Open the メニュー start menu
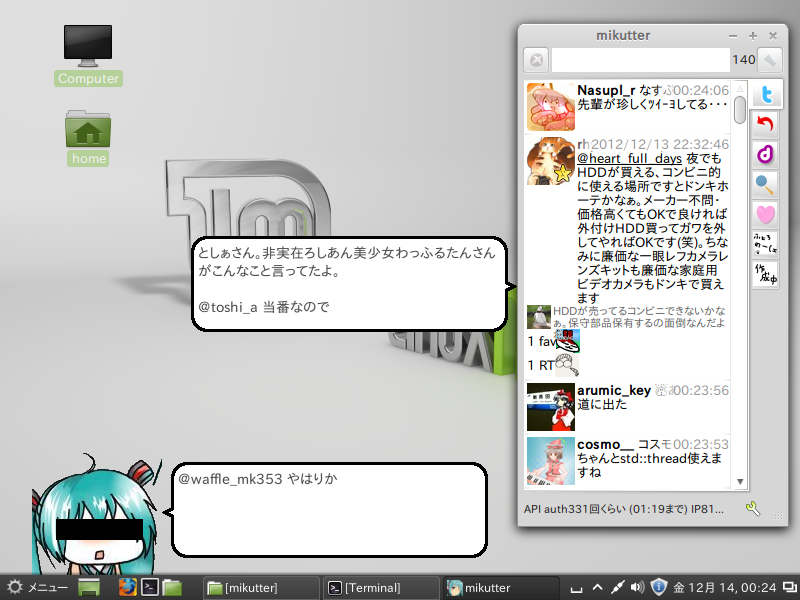Viewport: 800px width, 600px height. click(37, 587)
